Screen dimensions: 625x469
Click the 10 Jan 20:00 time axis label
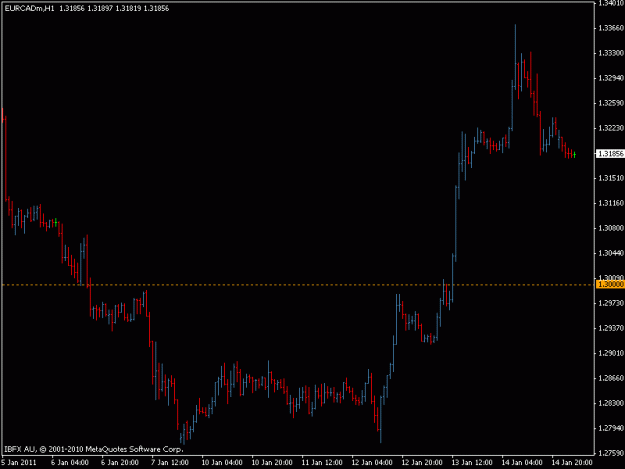(272, 463)
